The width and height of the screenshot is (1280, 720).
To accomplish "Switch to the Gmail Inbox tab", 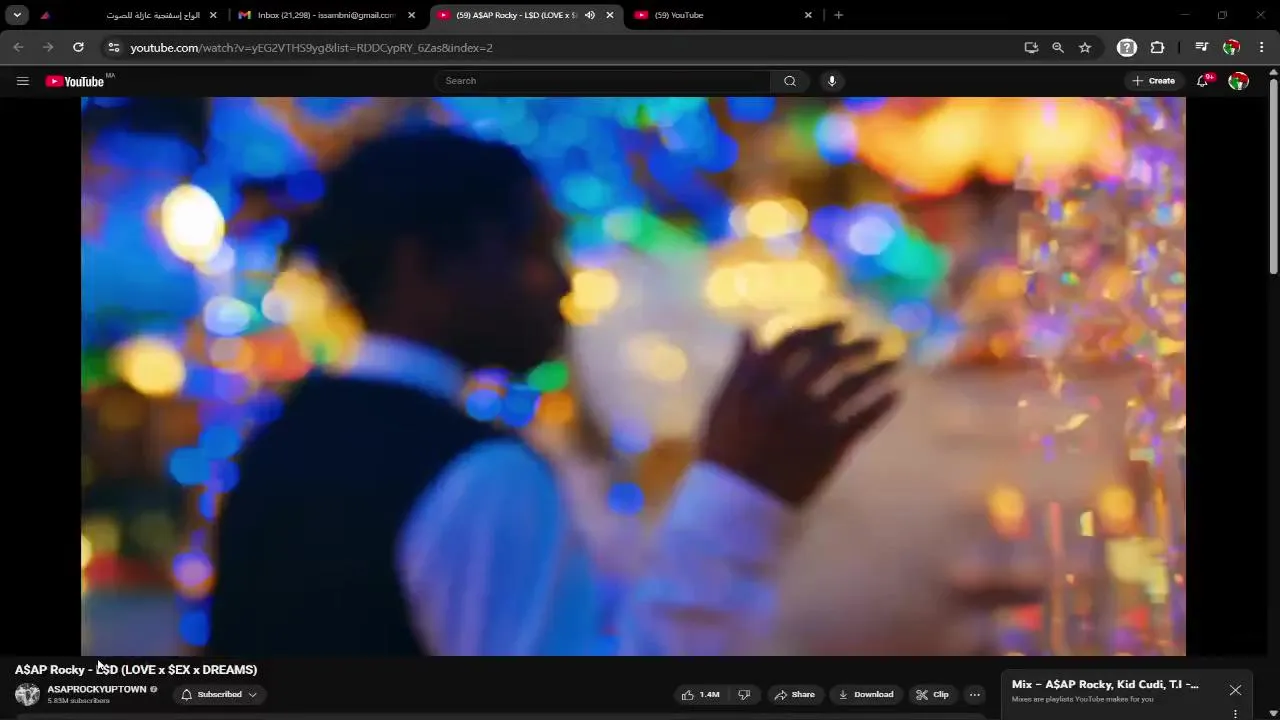I will [326, 15].
